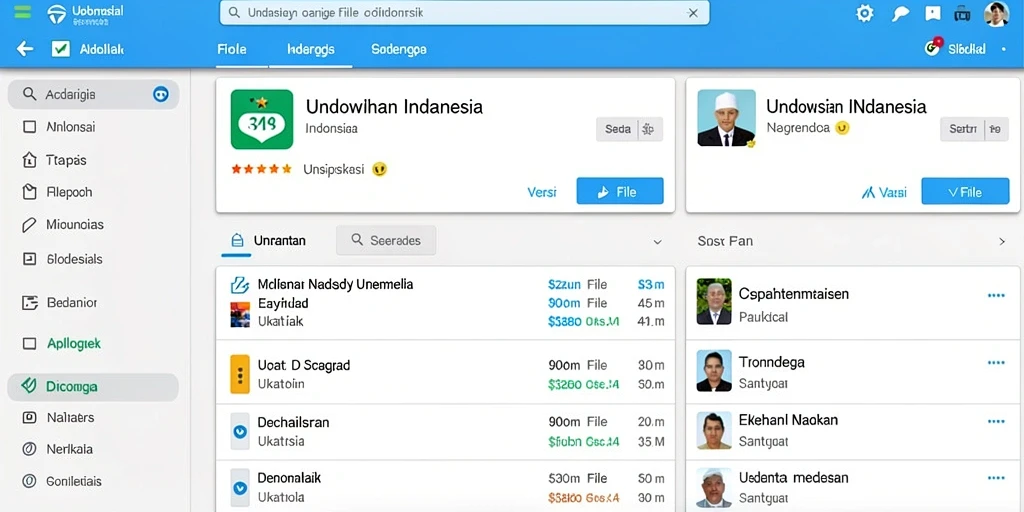Toggle Apllogtek checkbox in sidebar

coord(29,344)
